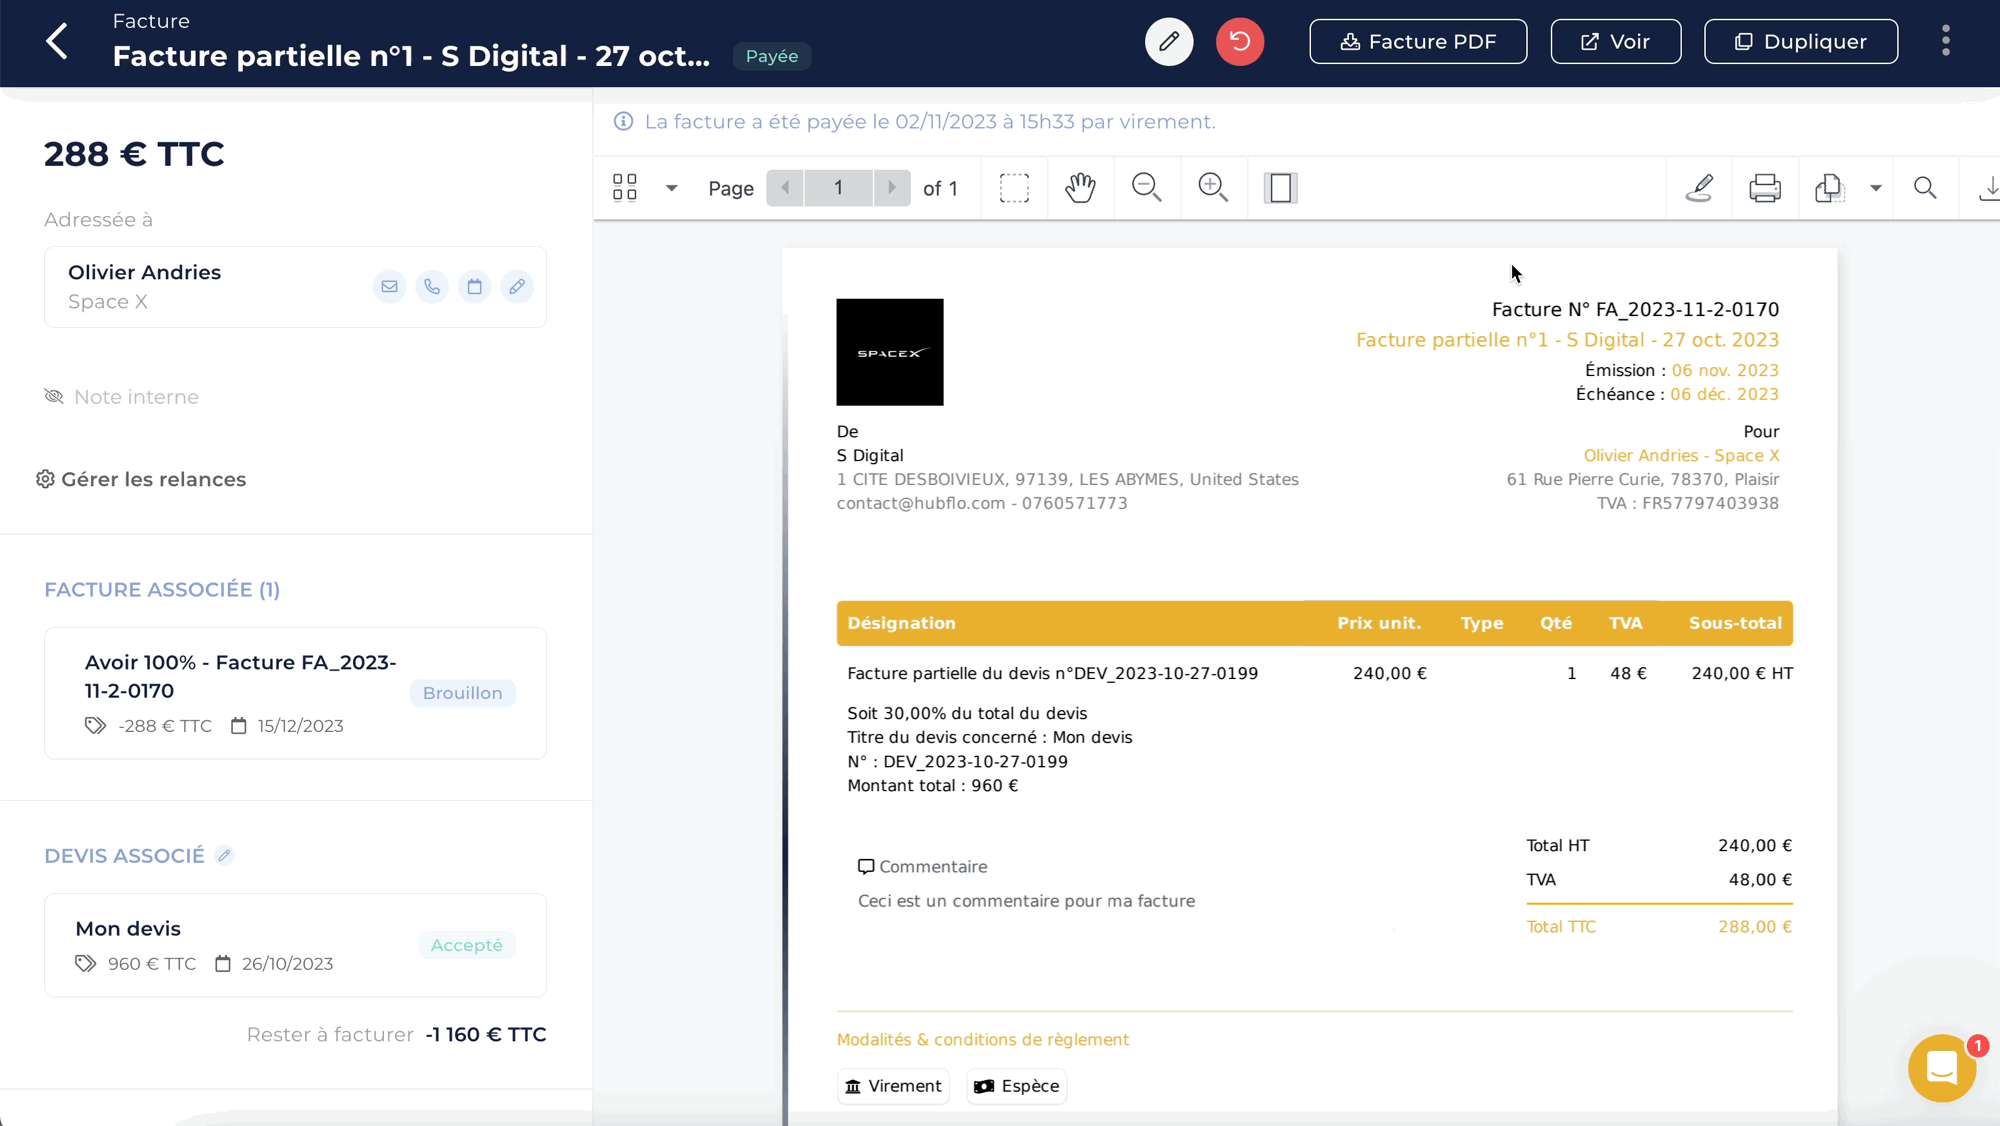The height and width of the screenshot is (1126, 2000).
Task: Open the three-dot more options menu
Action: 1946,41
